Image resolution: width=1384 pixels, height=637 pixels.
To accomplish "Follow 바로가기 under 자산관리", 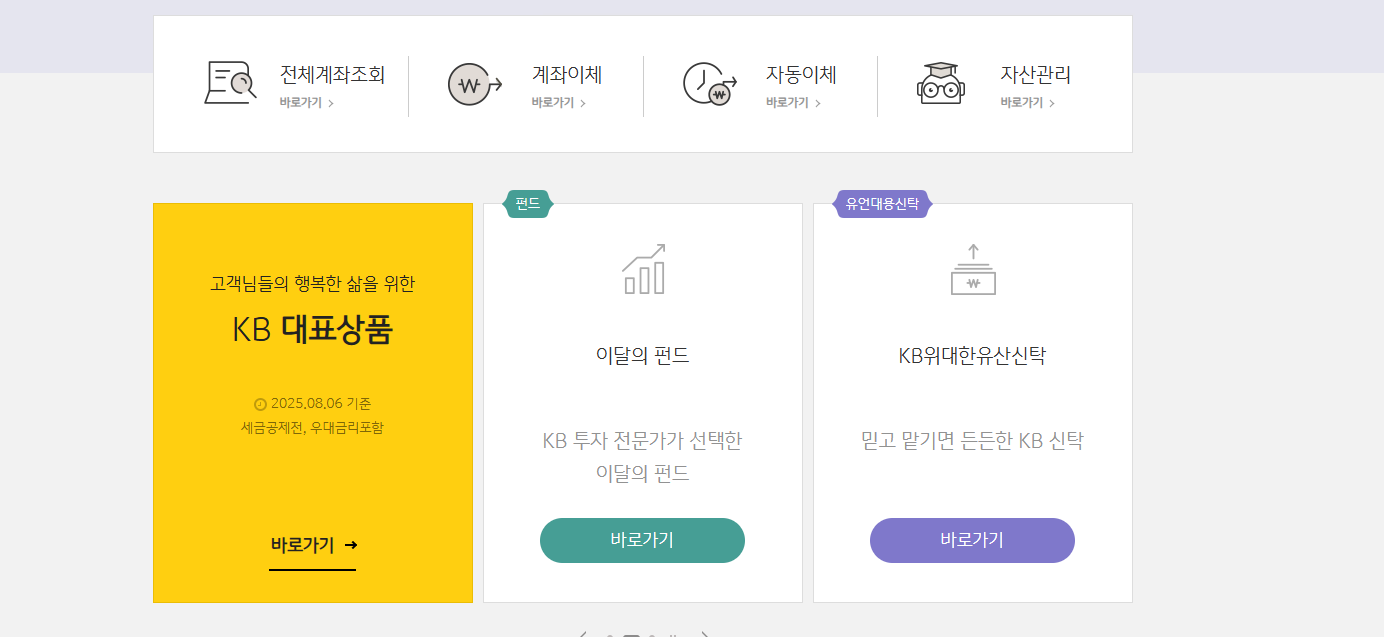I will [x=1027, y=102].
